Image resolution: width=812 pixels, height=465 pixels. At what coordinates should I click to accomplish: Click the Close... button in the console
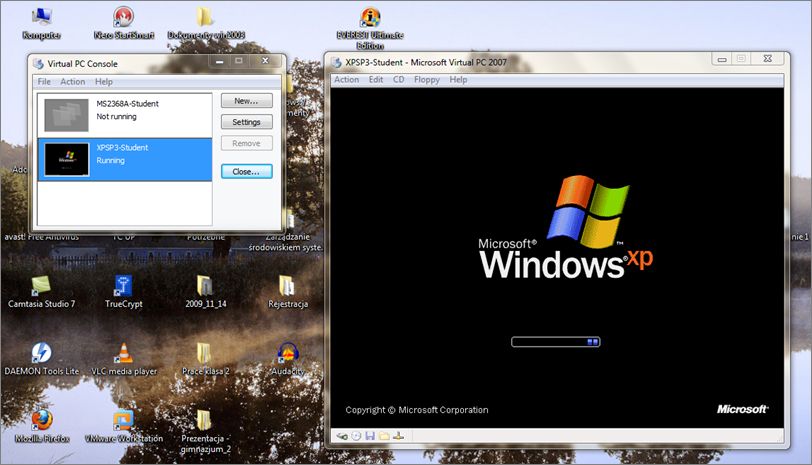click(246, 171)
